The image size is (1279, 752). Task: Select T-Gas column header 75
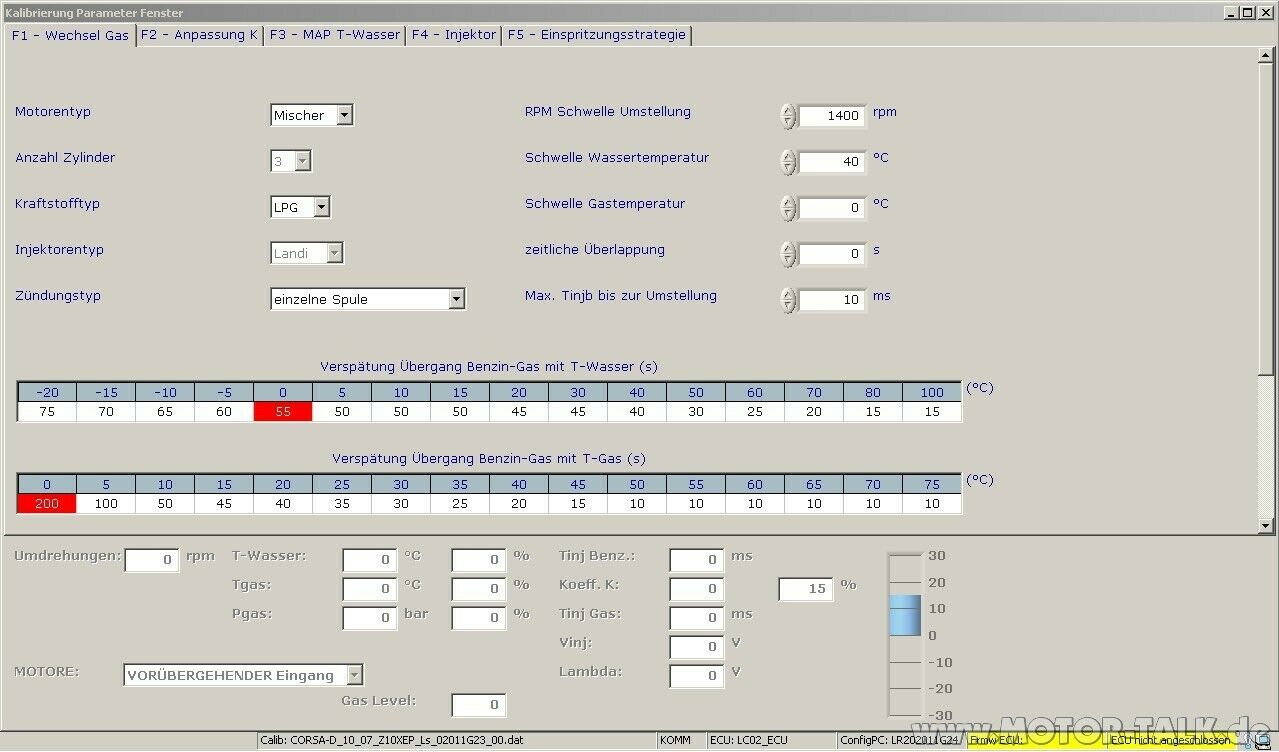932,484
